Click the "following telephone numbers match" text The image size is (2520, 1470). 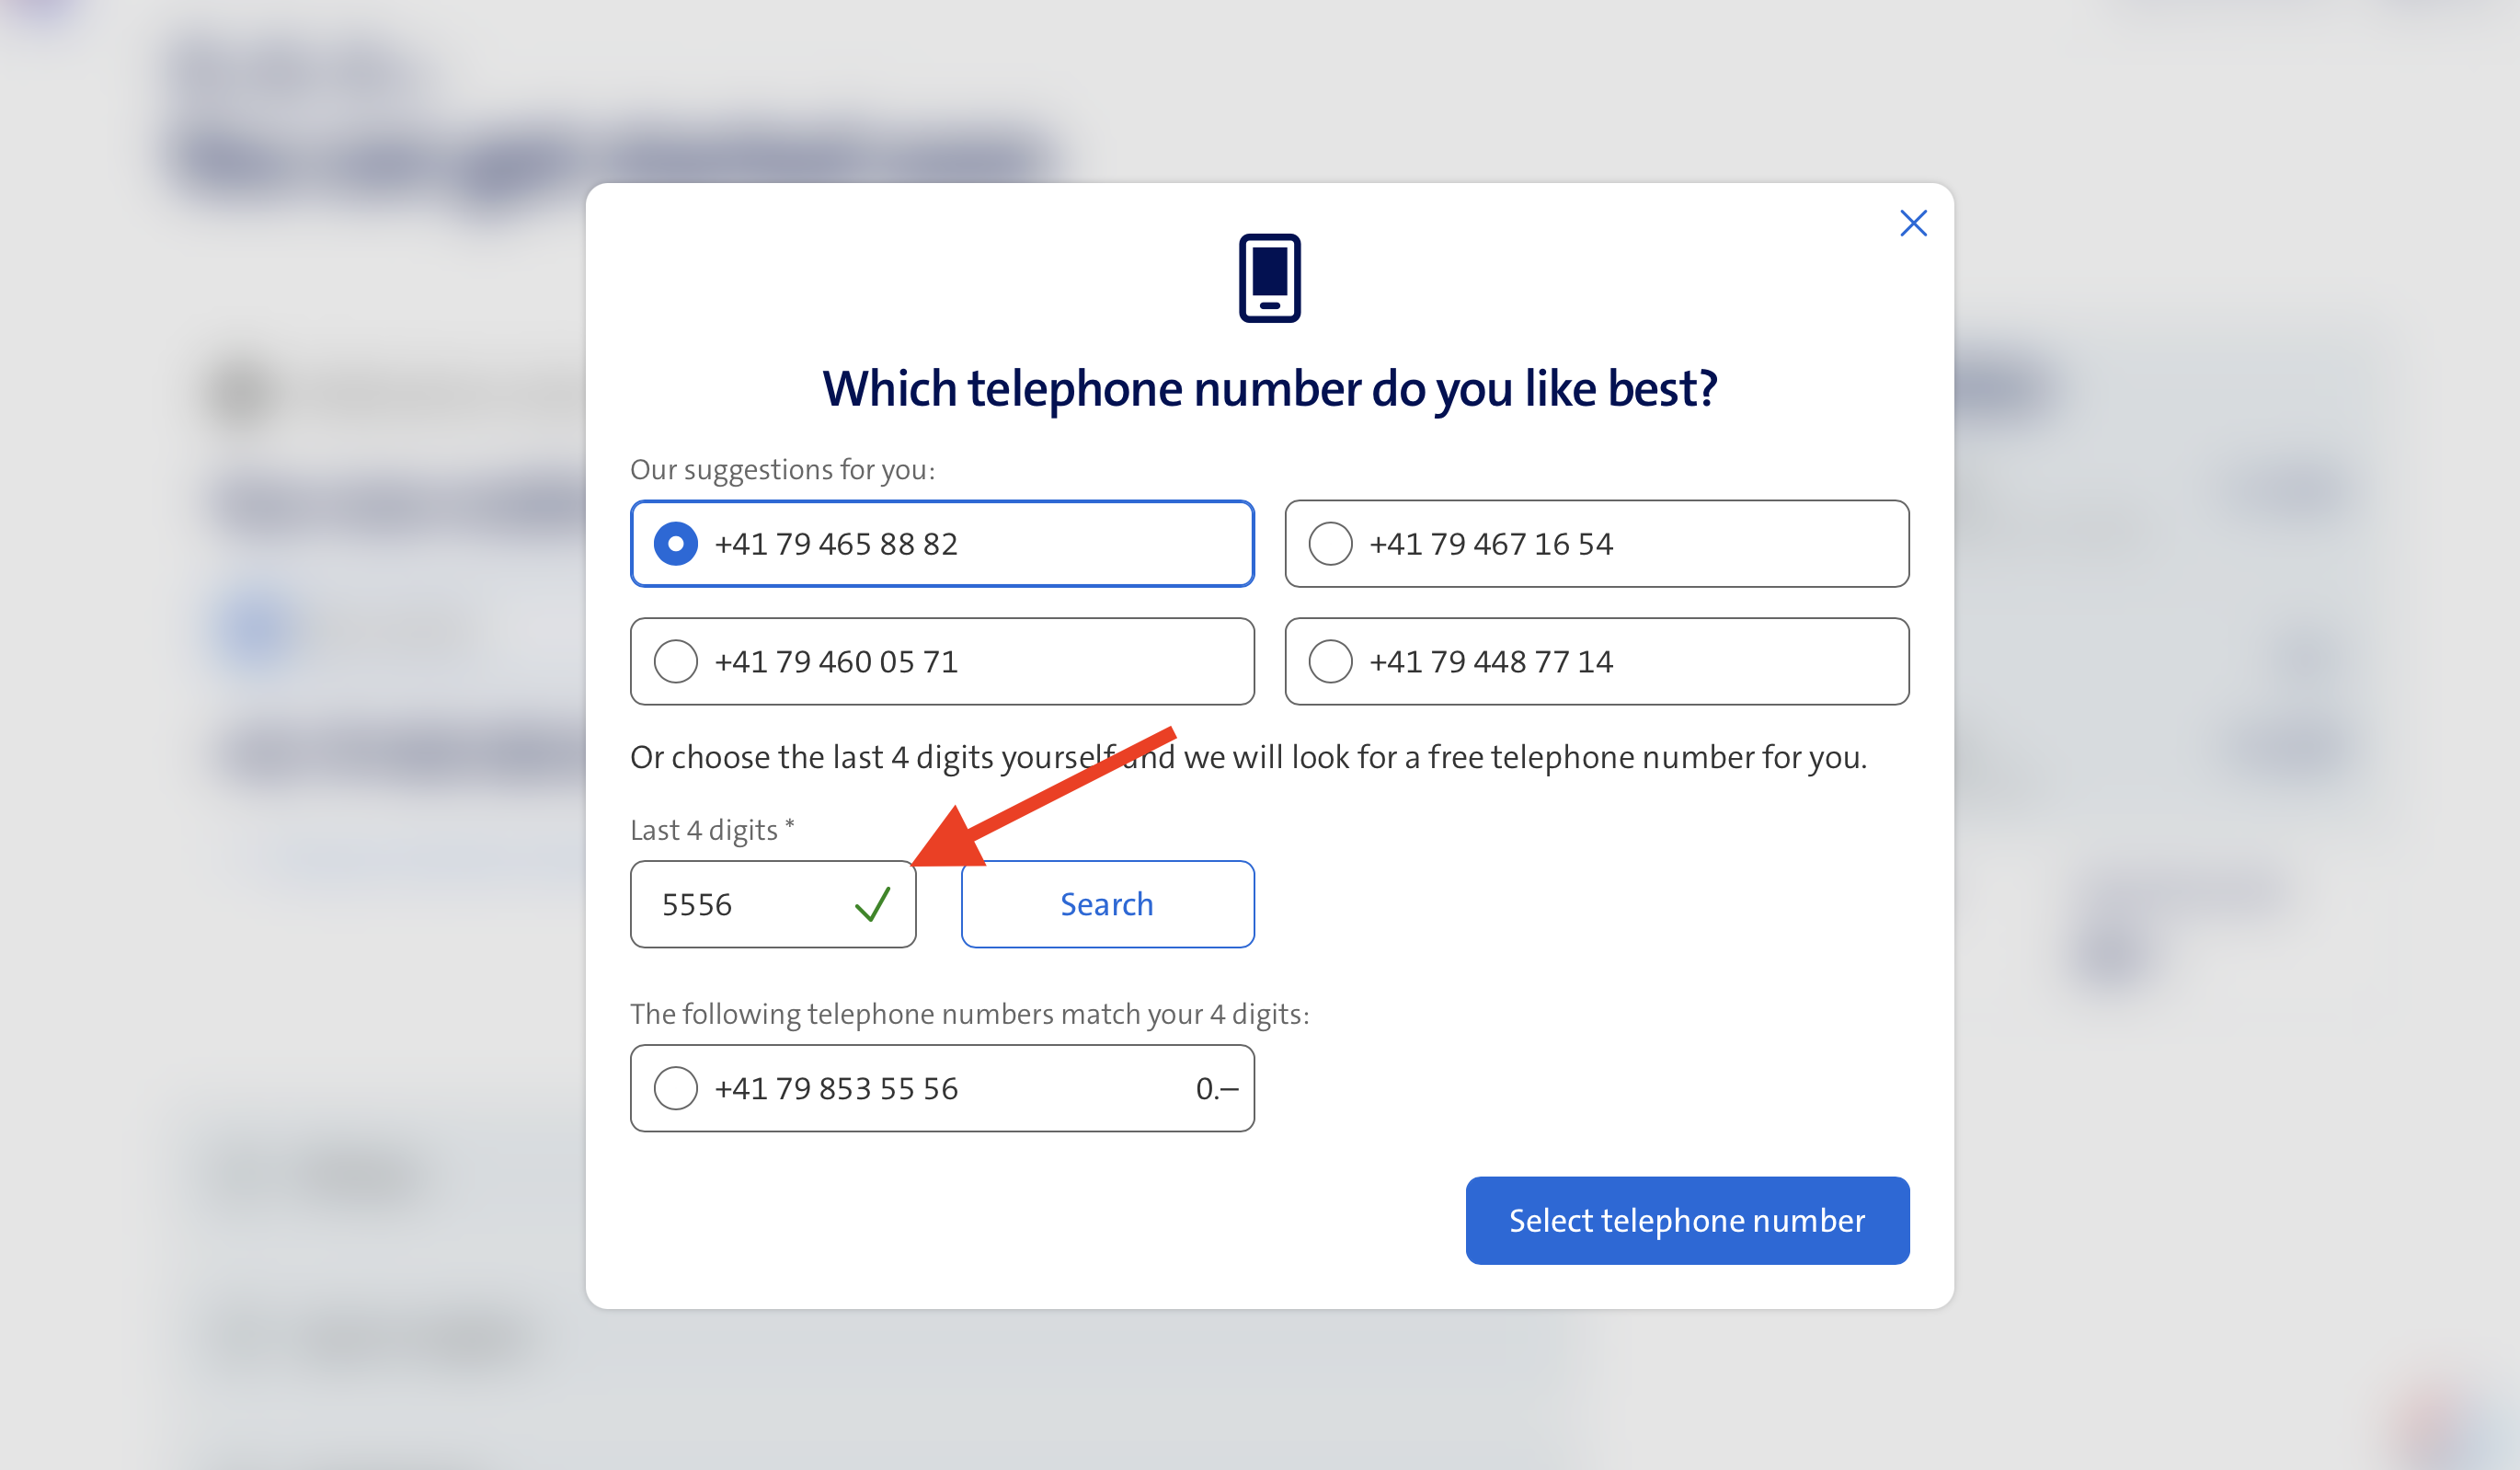pyautogui.click(x=969, y=1014)
